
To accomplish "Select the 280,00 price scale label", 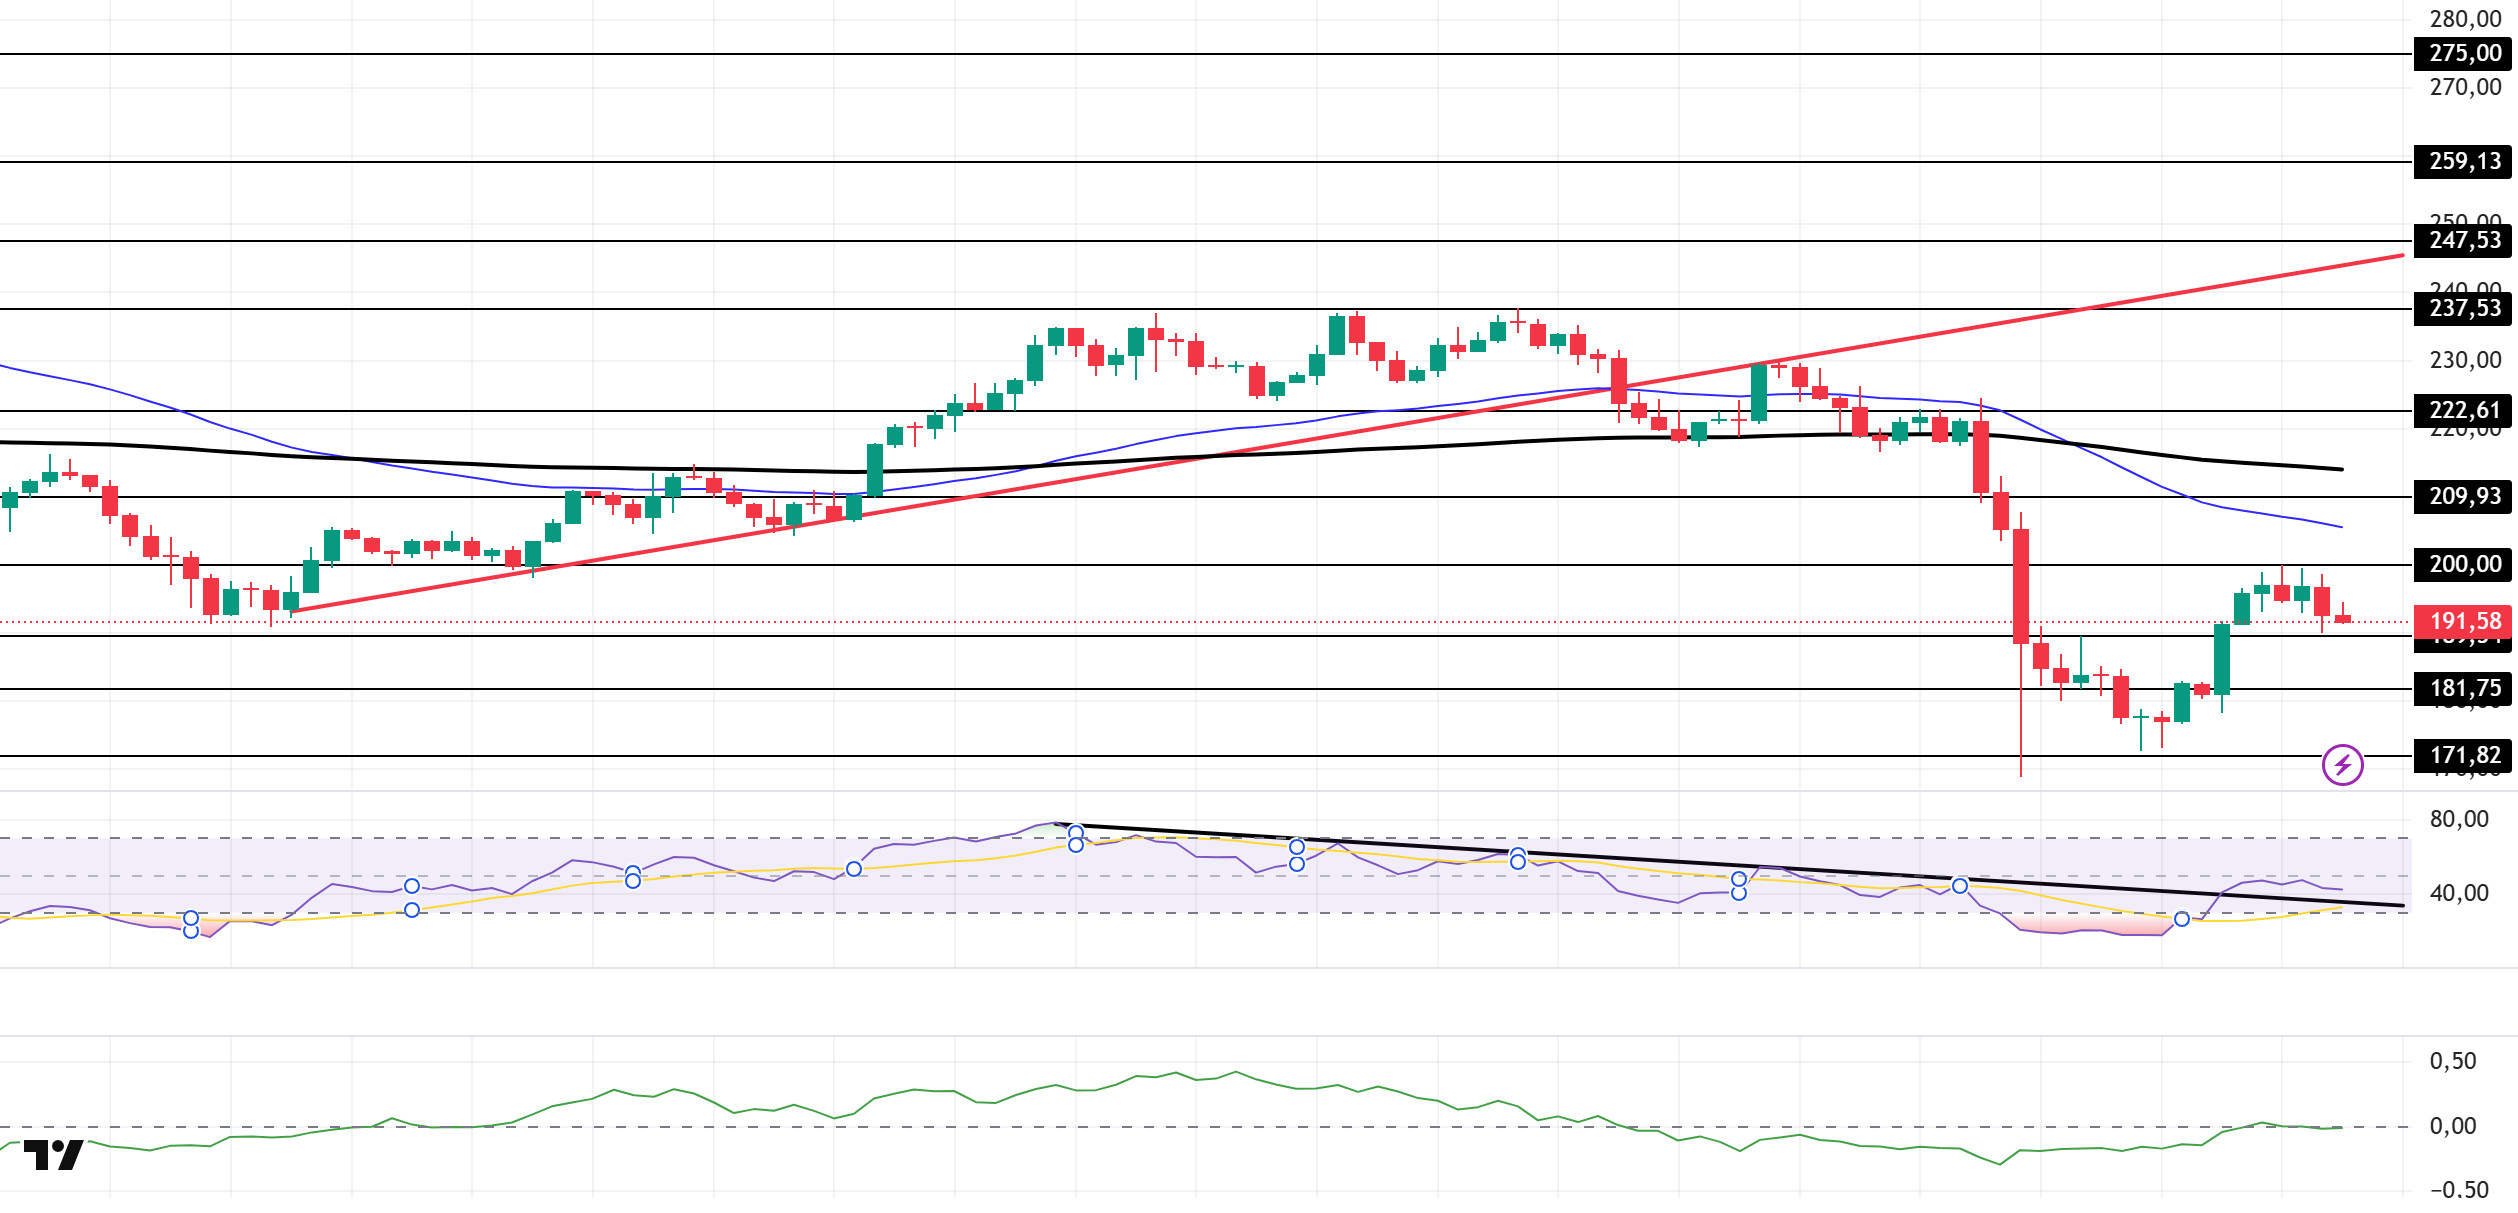I will 2465,19.
